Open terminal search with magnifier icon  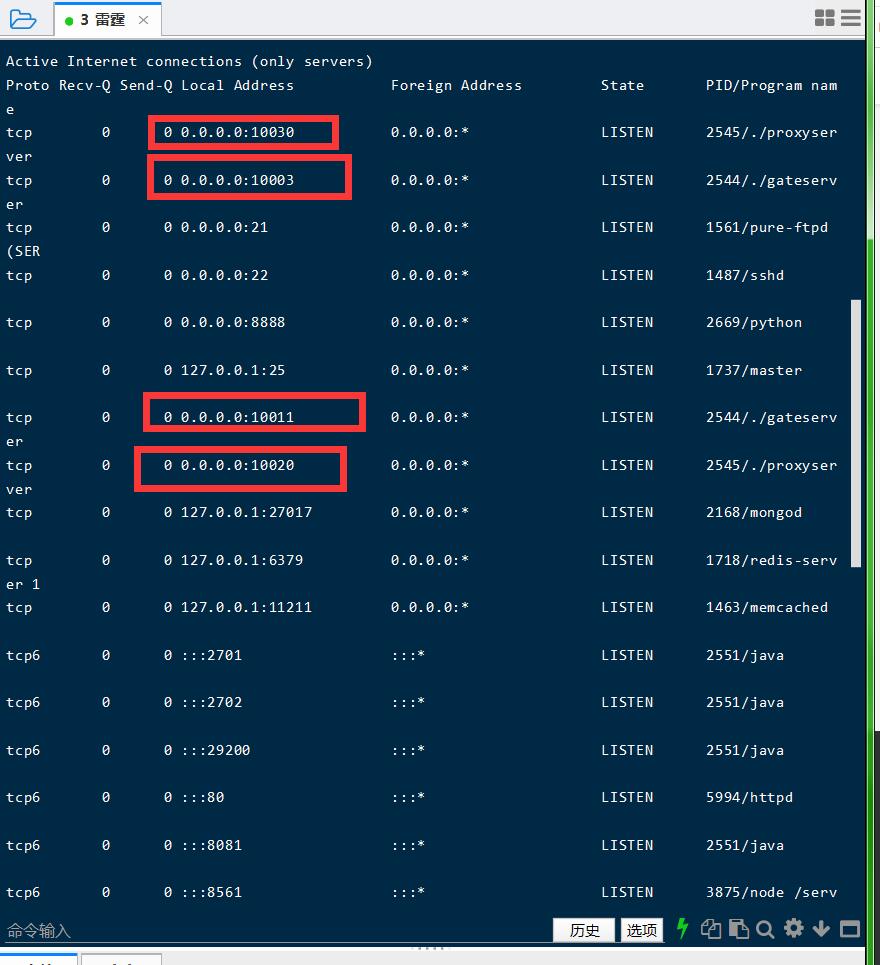point(766,929)
